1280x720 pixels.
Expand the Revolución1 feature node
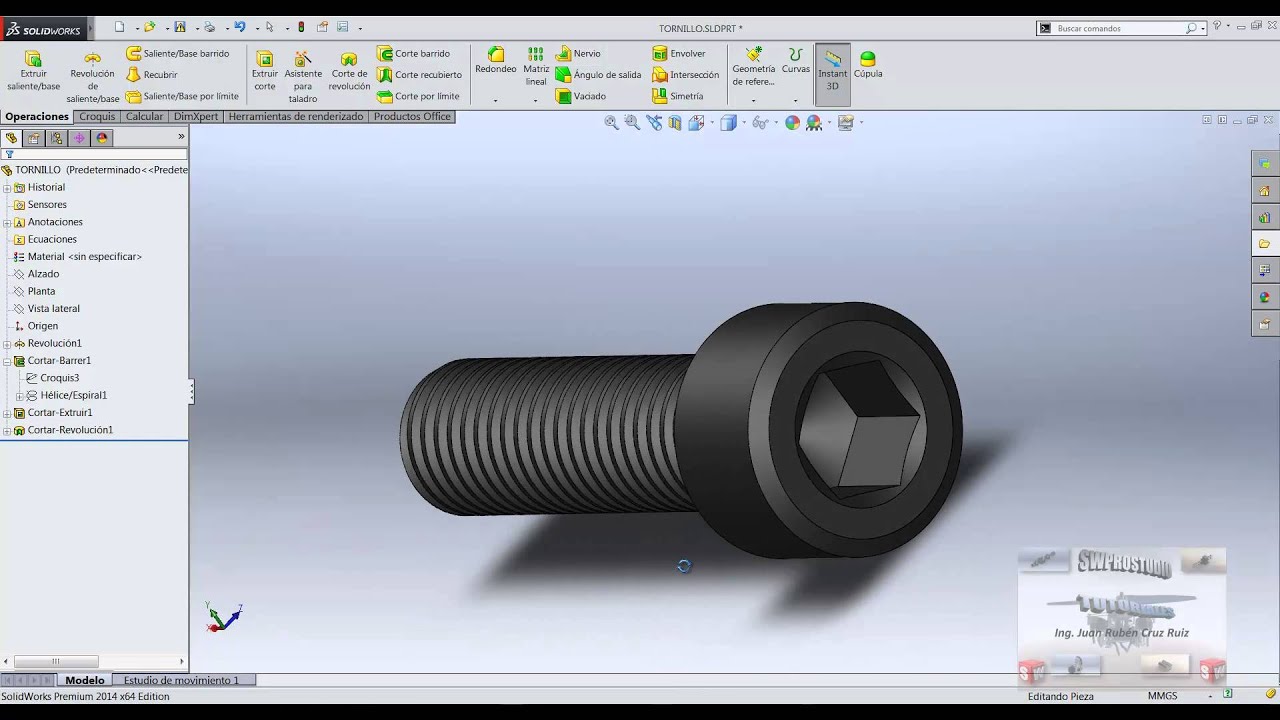[x=7, y=344]
